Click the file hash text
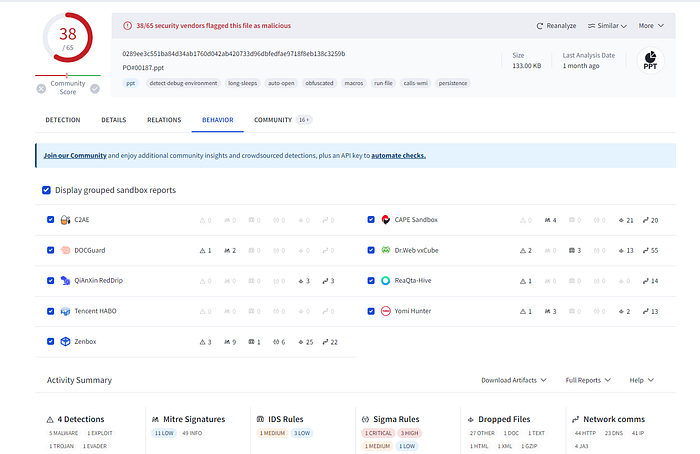 233,54
